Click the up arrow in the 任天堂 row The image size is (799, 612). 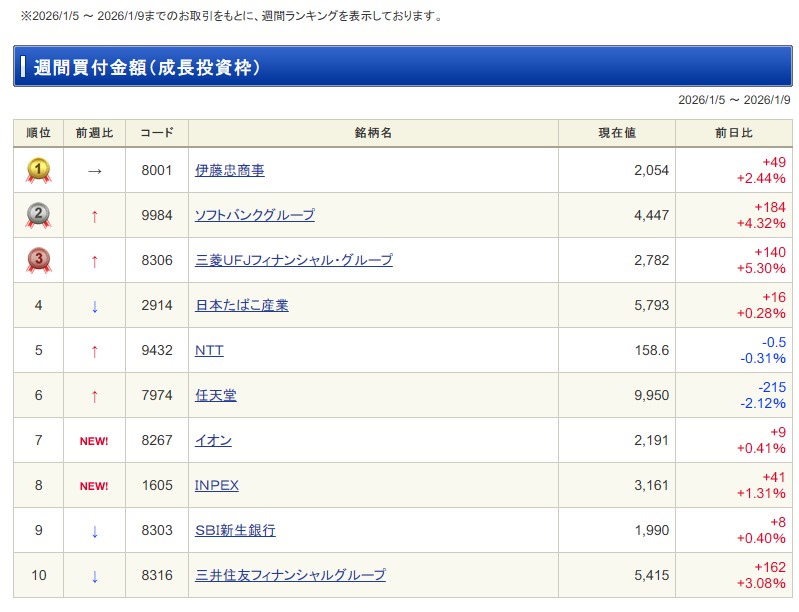pyautogui.click(x=94, y=395)
